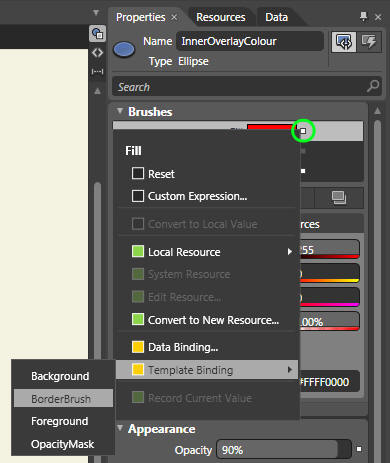Click the split view icon below the XAML icon
Viewport: 390px width, 463px height.
pyautogui.click(x=97, y=71)
